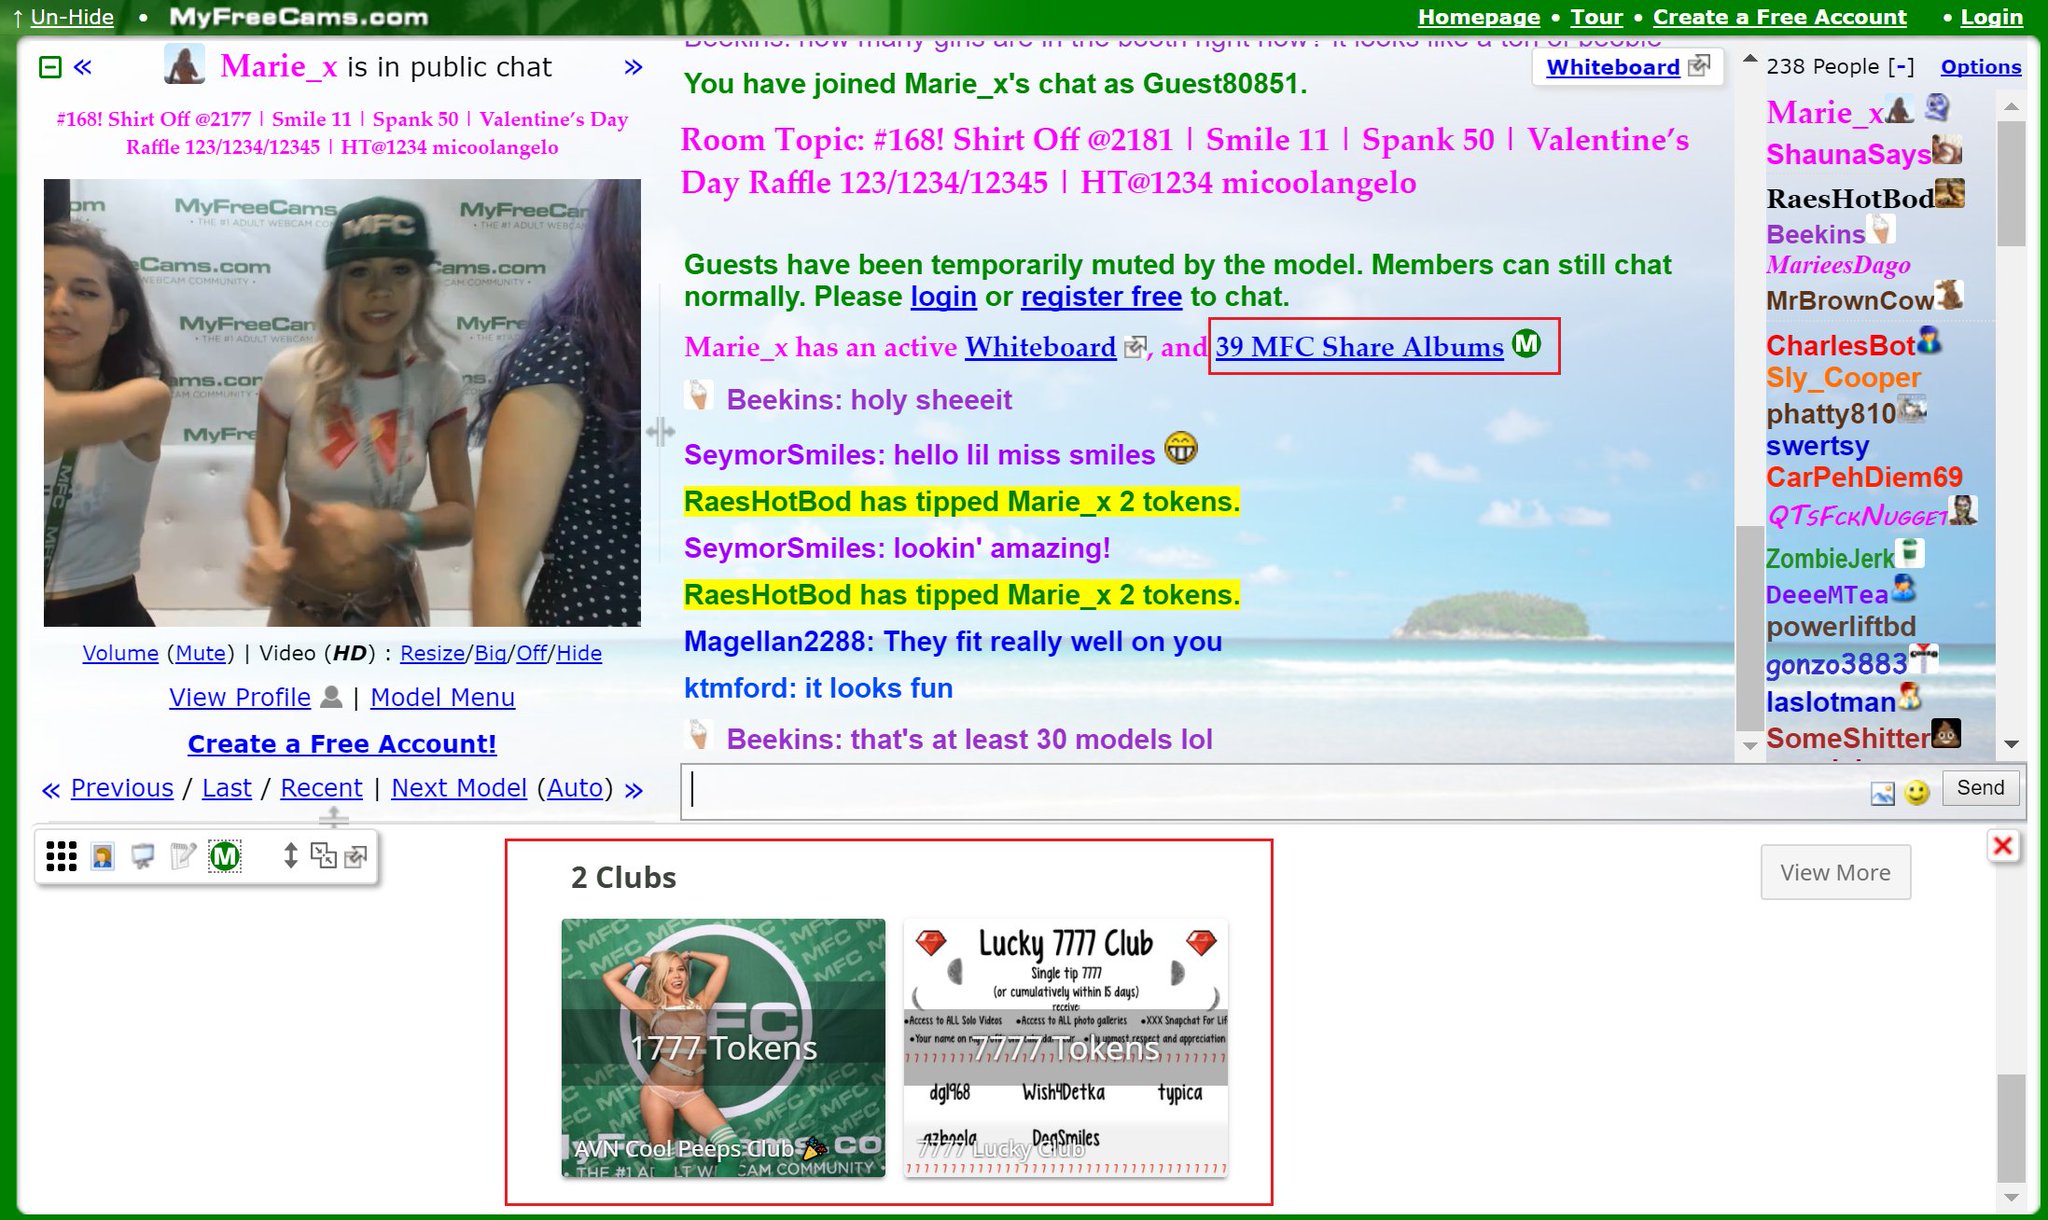Click the Un-Hide link at top left

[72, 17]
